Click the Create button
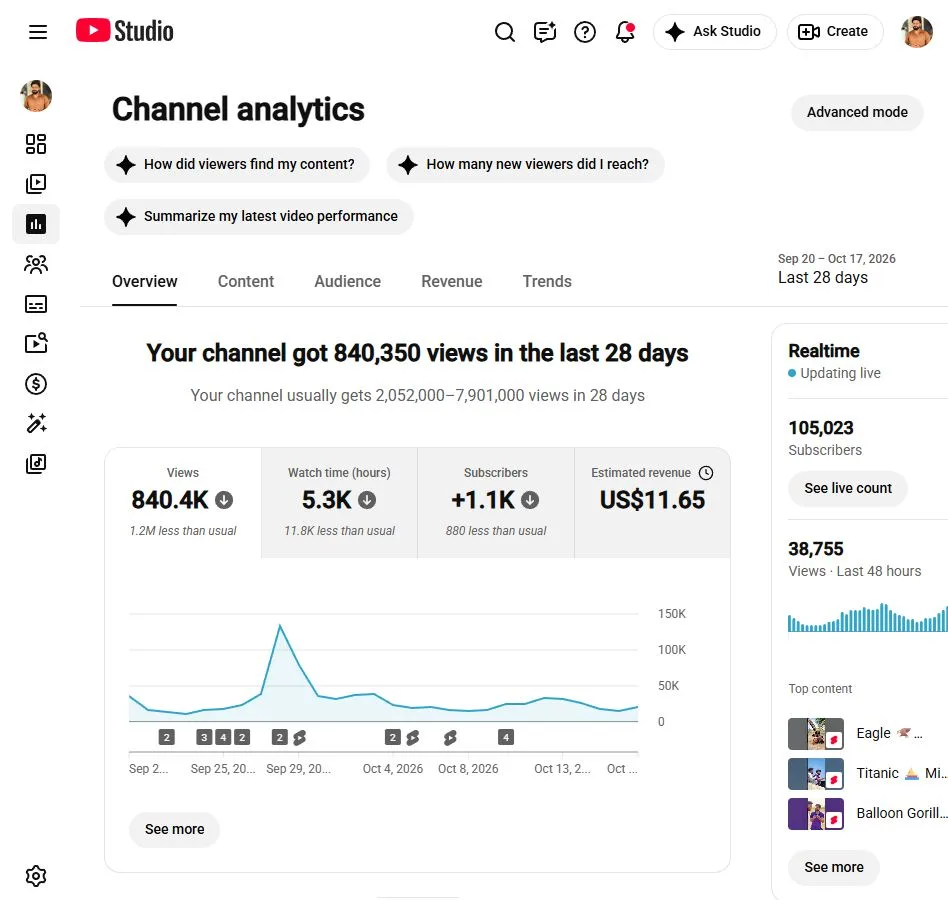This screenshot has width=948, height=900. pyautogui.click(x=834, y=31)
